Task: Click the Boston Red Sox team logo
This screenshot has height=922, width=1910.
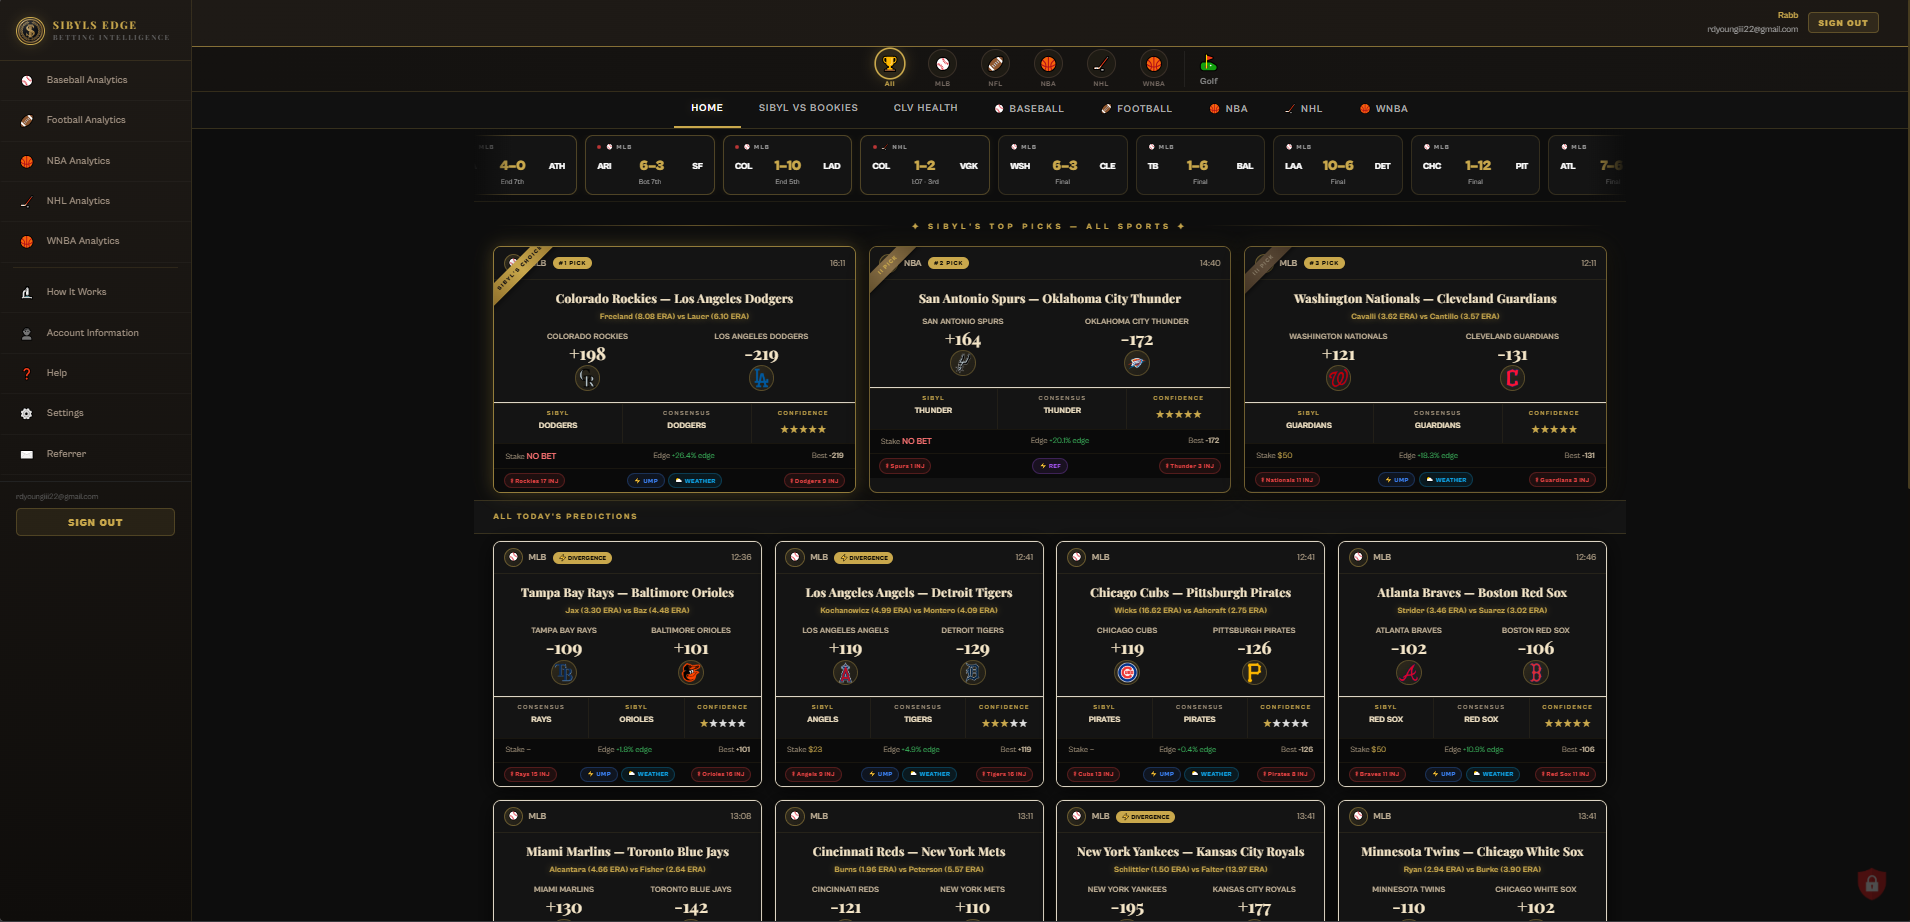Action: [x=1536, y=673]
